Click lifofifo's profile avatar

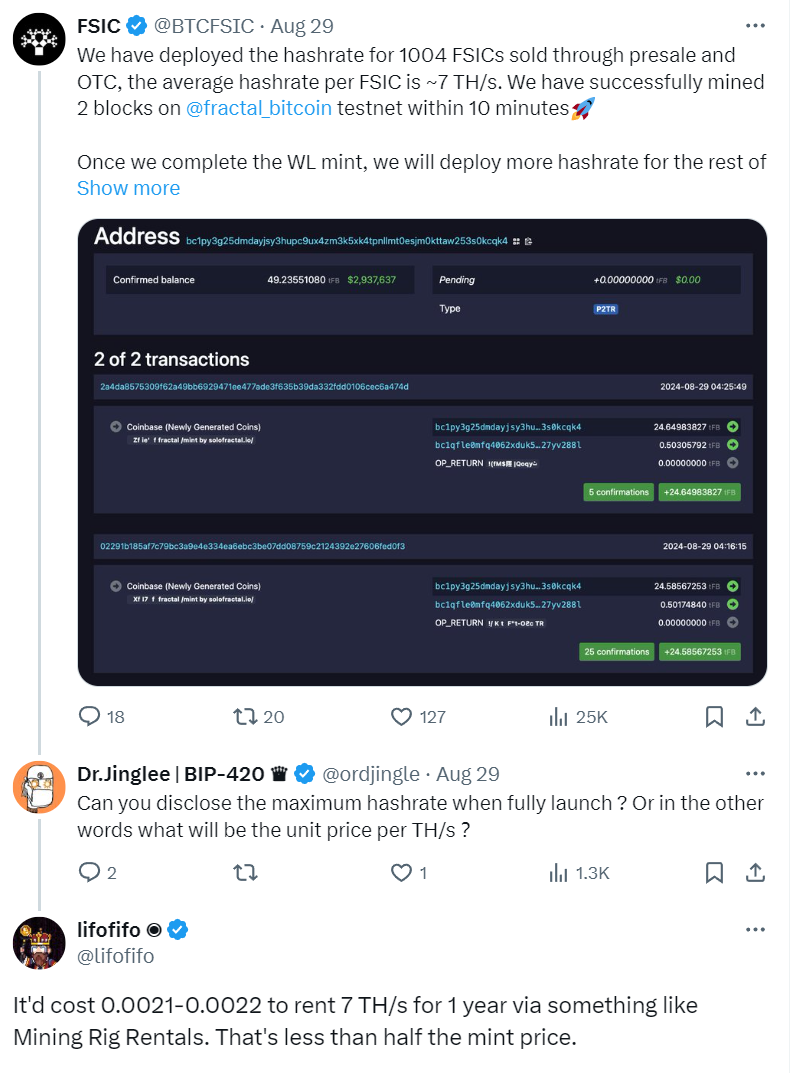pyautogui.click(x=39, y=943)
